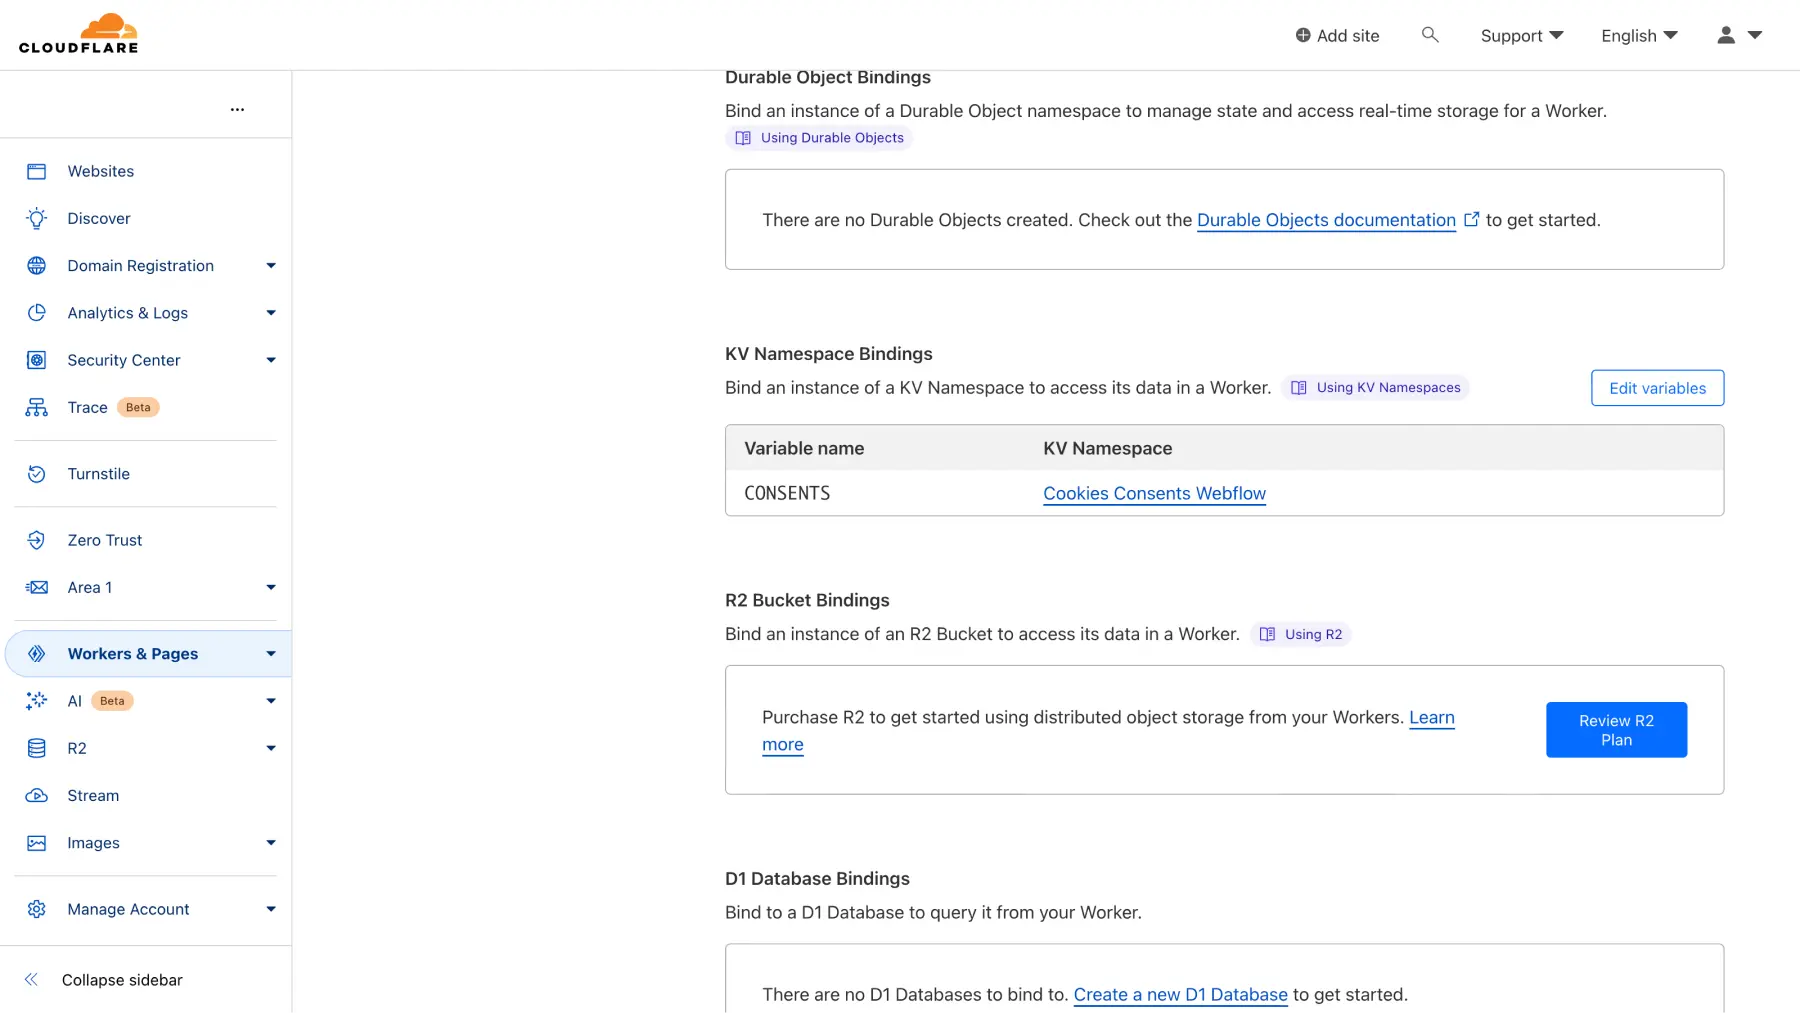Open the account three-dots menu
This screenshot has width=1800, height=1013.
coord(237,109)
